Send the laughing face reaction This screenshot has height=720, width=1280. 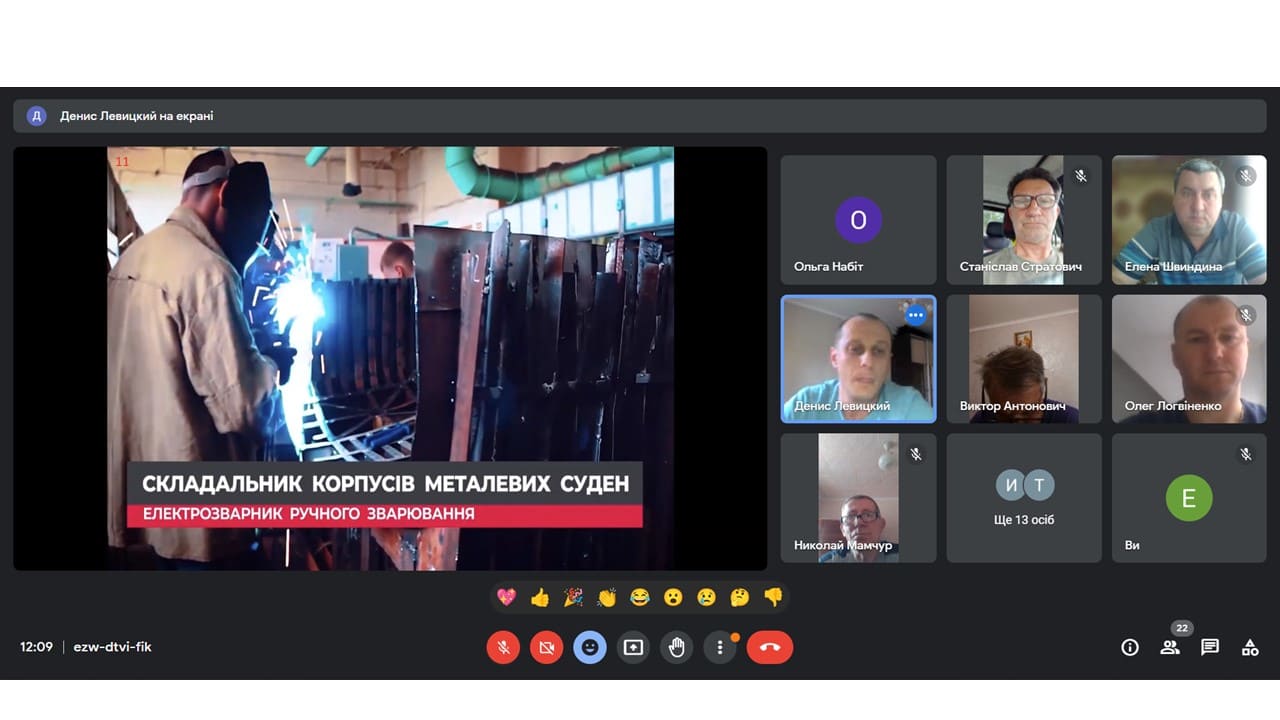click(640, 597)
